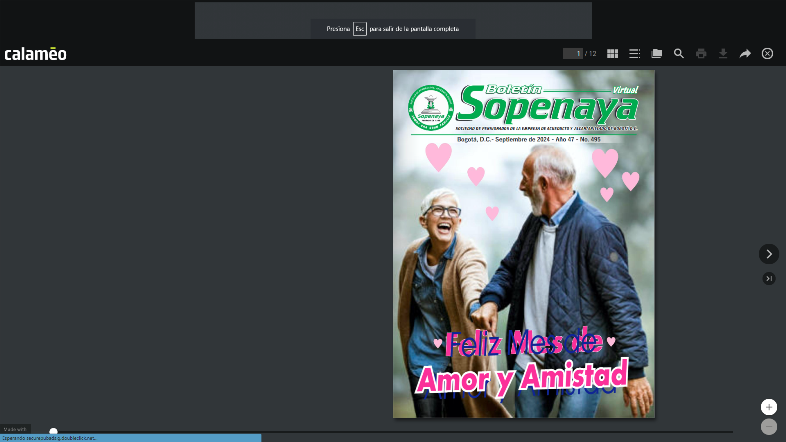Zoom in with the plus button
The height and width of the screenshot is (442, 786).
coord(768,407)
